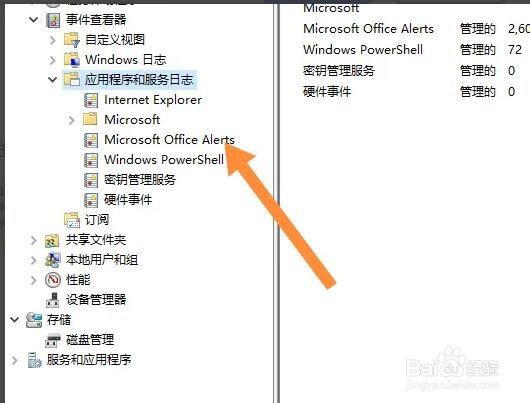Click the 密钥管理服务 log icon
Viewport: 530px width, 403px height.
pyautogui.click(x=91, y=180)
